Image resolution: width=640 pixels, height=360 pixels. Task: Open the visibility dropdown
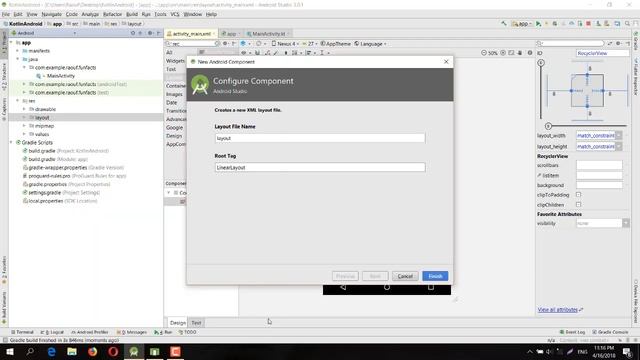coord(625,223)
